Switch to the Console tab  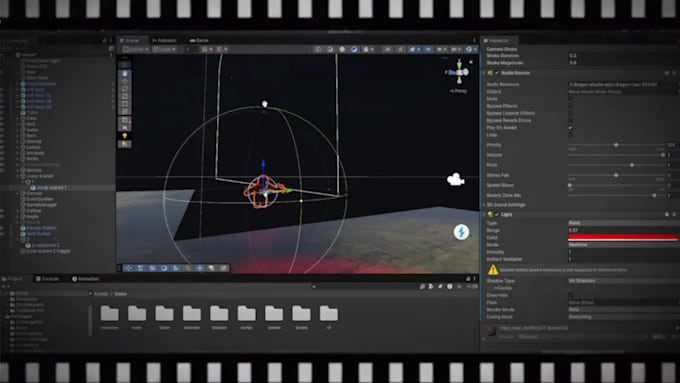tap(47, 279)
